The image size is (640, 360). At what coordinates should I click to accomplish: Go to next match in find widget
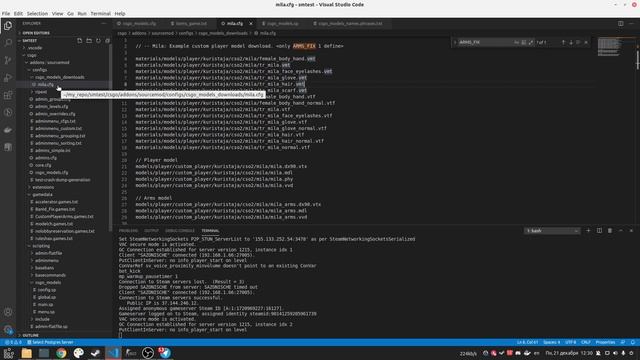pyautogui.click(x=571, y=42)
